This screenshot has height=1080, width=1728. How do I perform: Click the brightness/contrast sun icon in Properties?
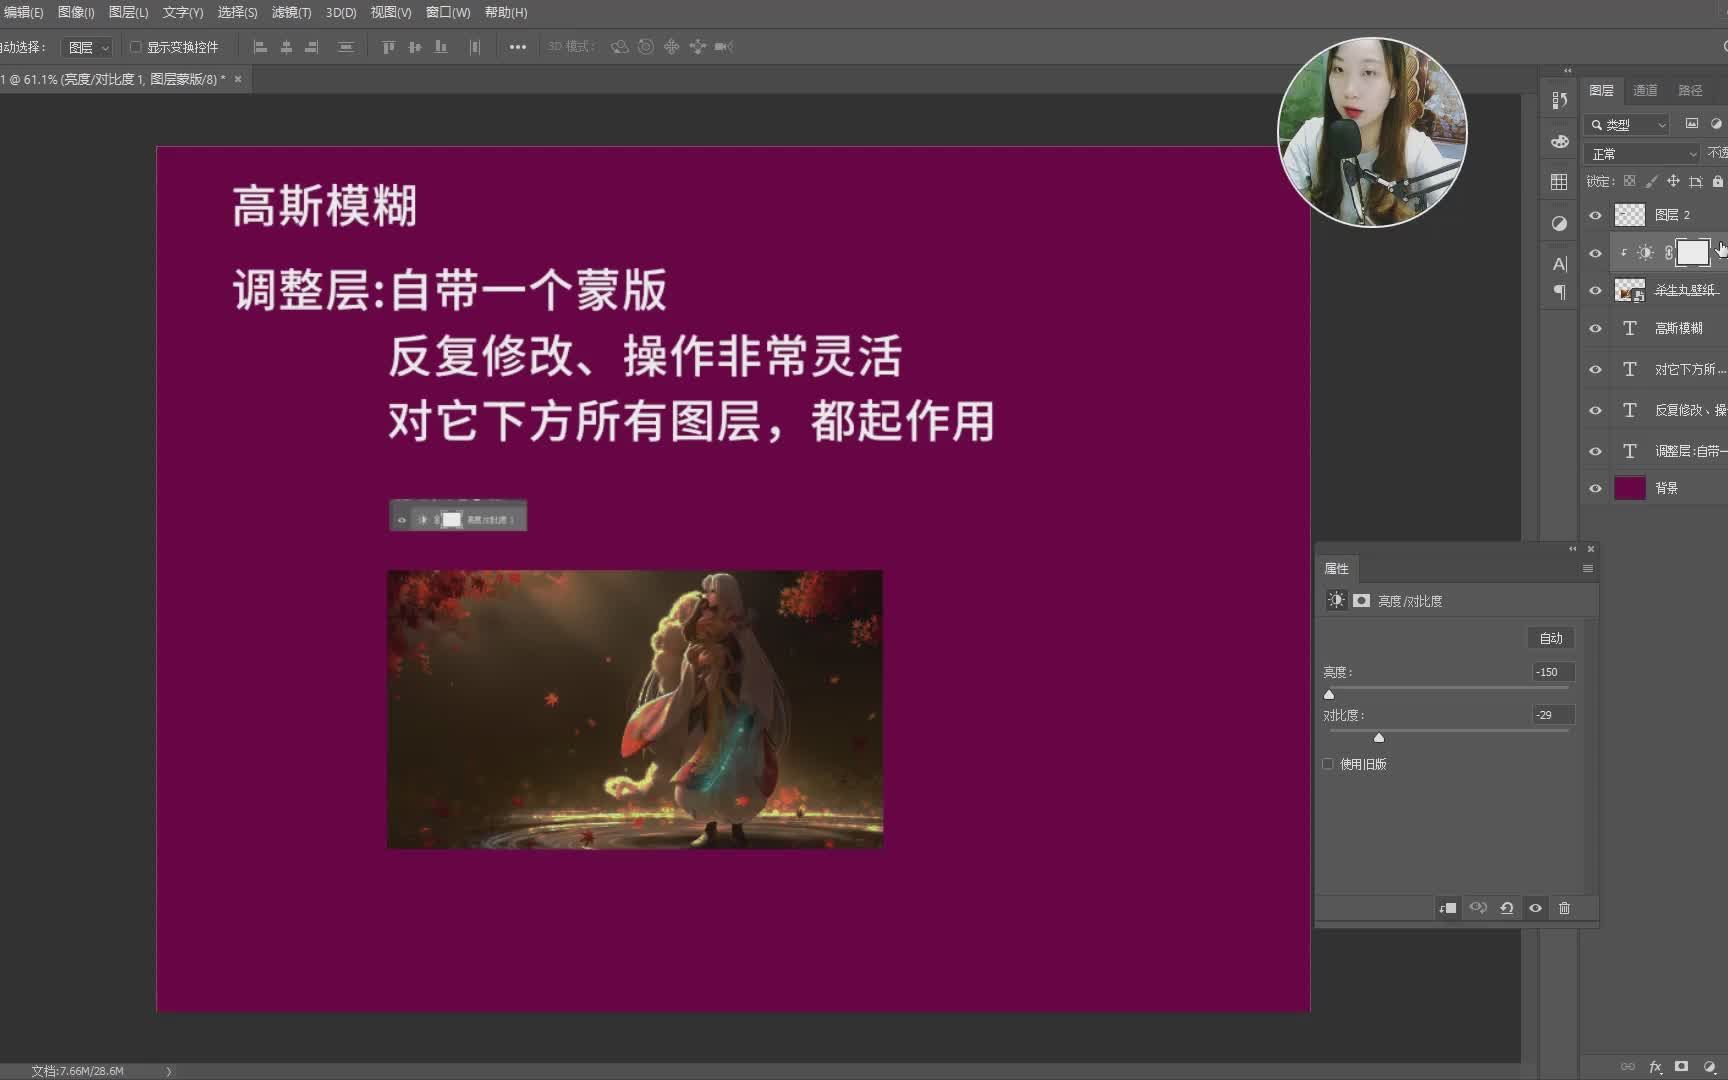click(1337, 600)
